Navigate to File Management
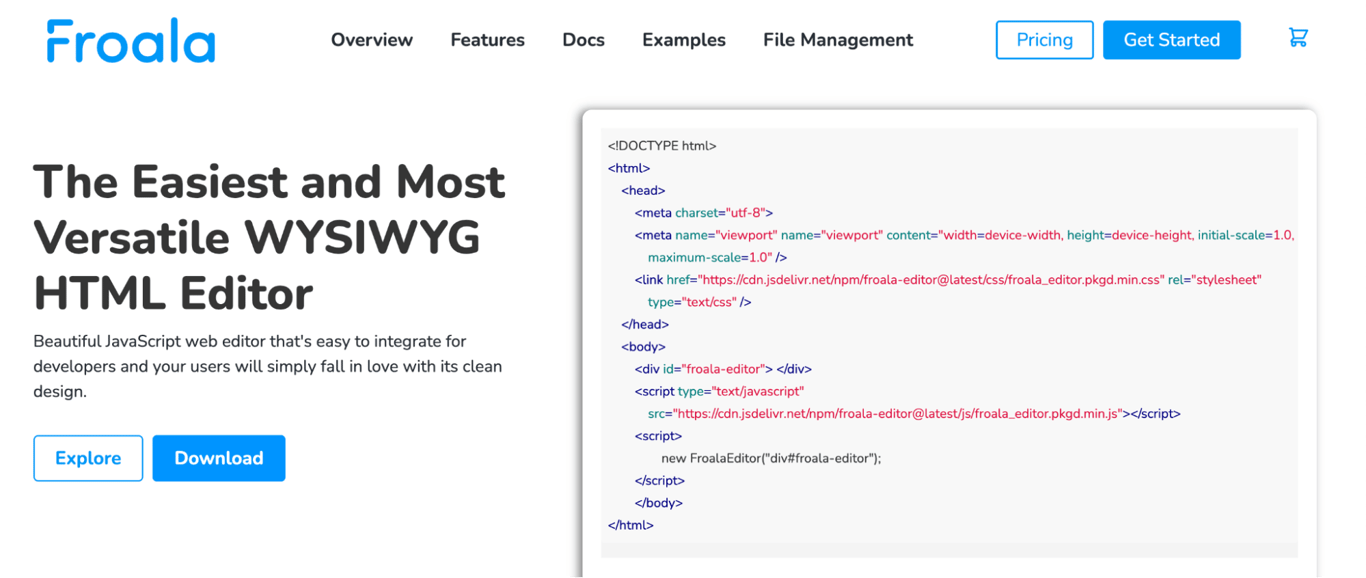This screenshot has width=1366, height=578. (837, 40)
